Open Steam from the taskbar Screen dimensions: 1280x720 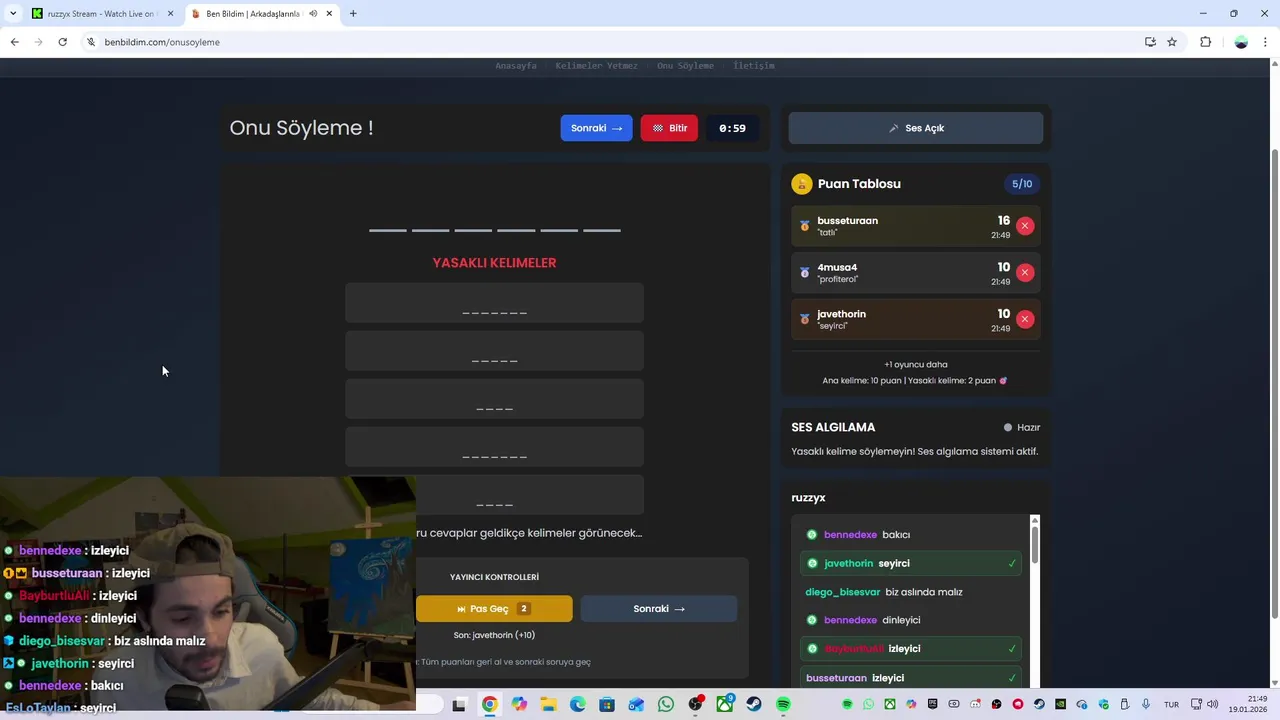click(x=754, y=705)
